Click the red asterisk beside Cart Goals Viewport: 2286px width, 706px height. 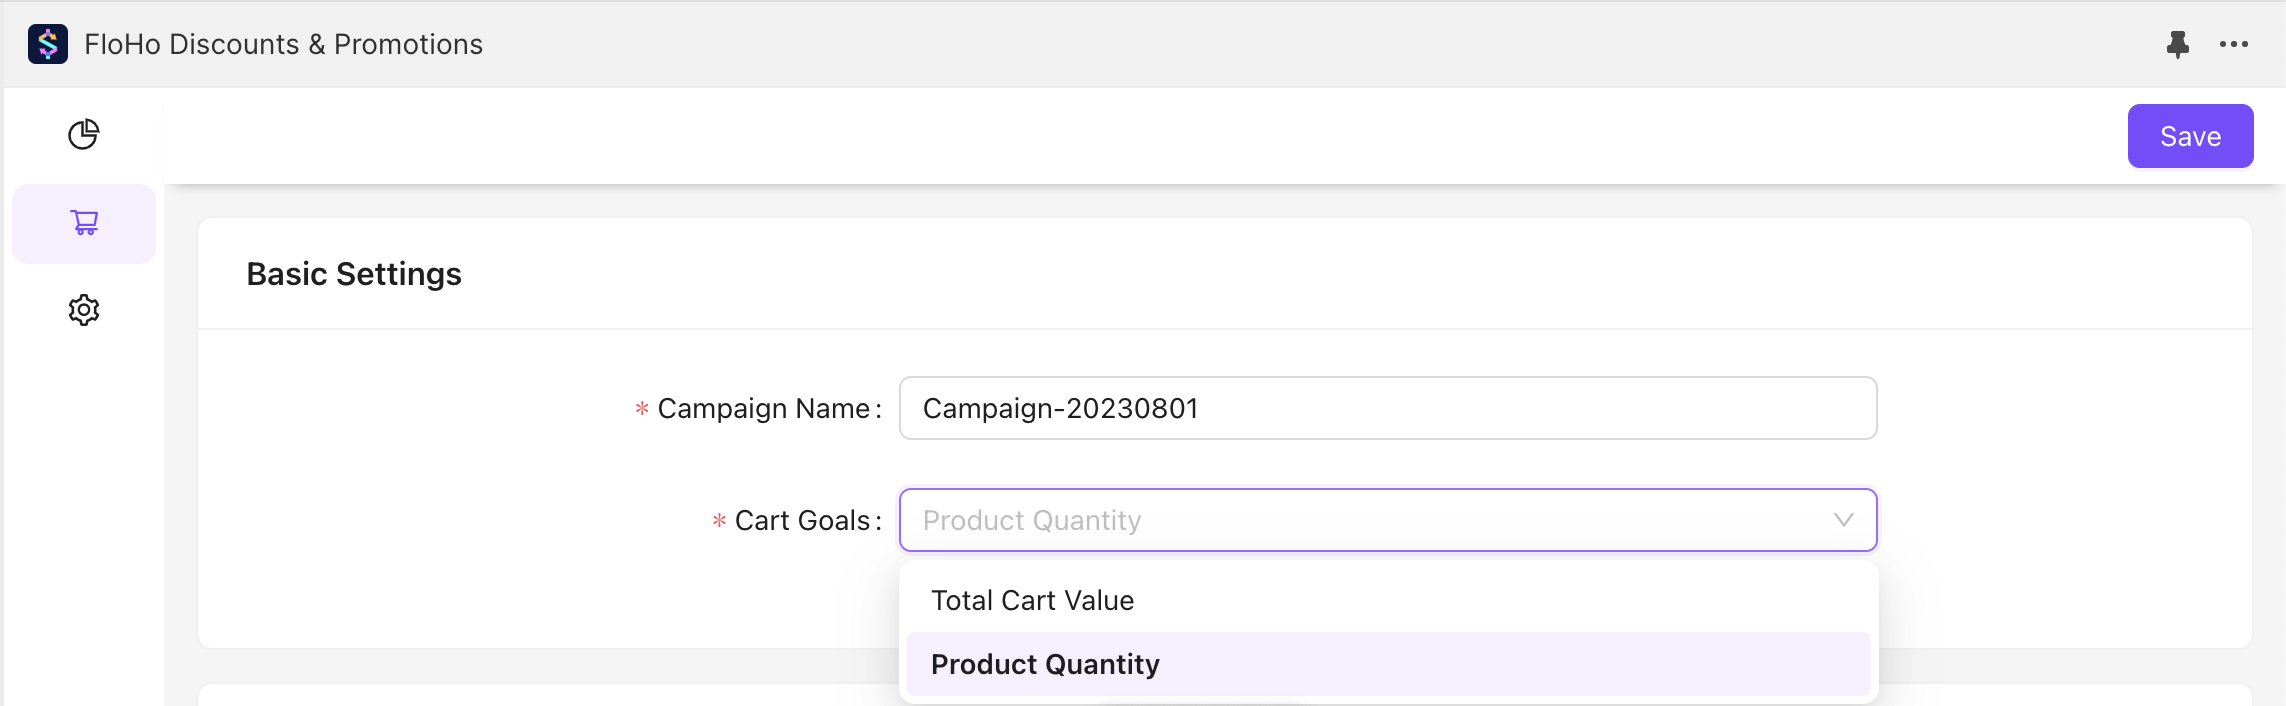pyautogui.click(x=719, y=521)
